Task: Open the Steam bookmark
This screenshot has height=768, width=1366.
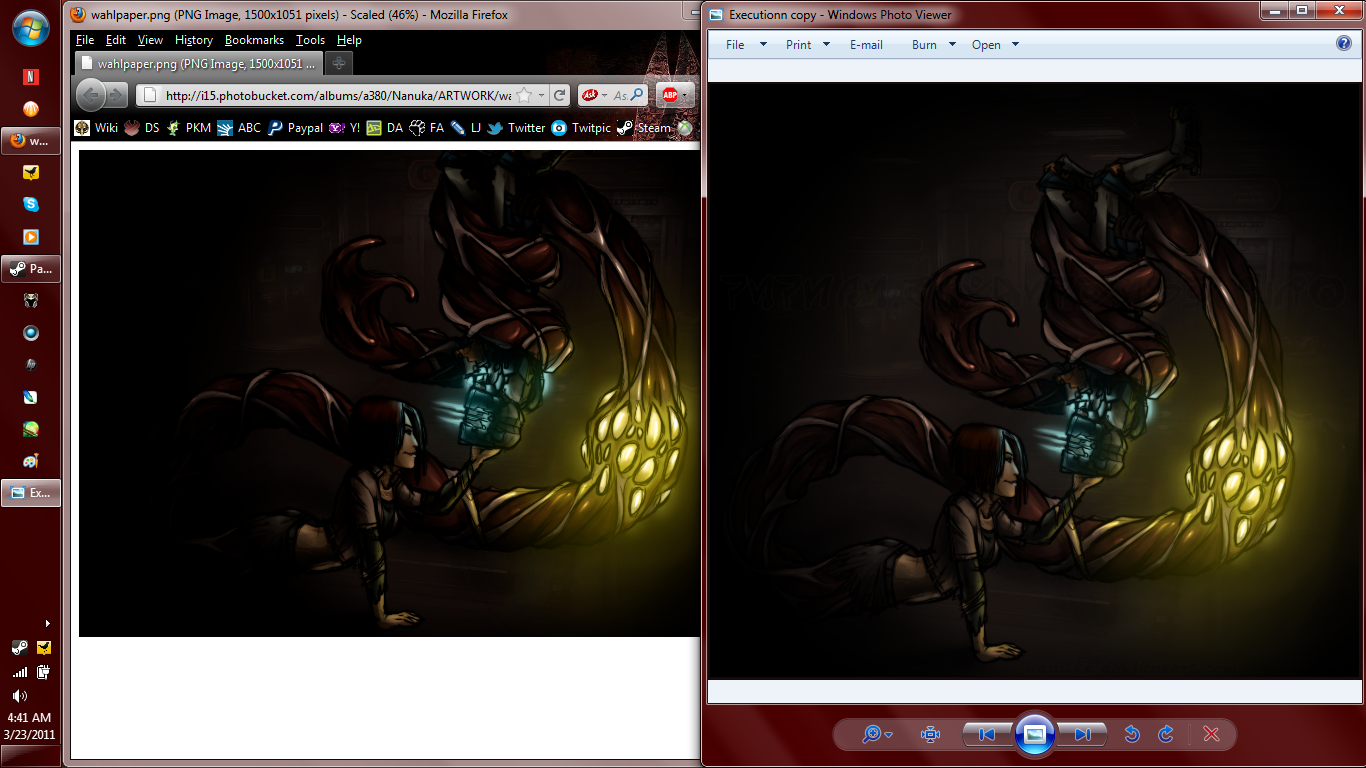Action: 644,128
